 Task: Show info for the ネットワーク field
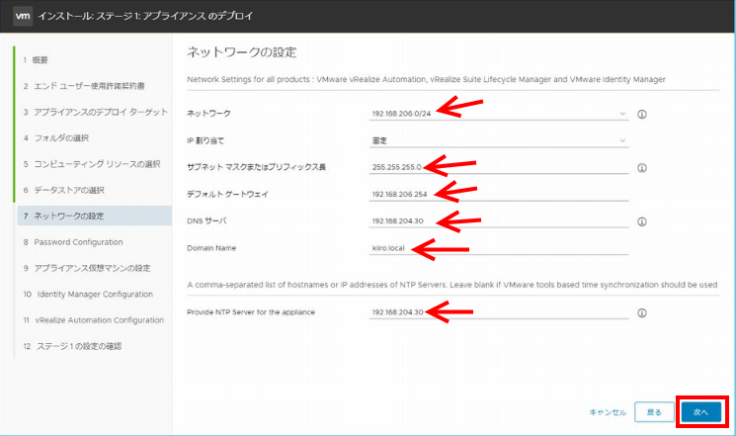(642, 114)
